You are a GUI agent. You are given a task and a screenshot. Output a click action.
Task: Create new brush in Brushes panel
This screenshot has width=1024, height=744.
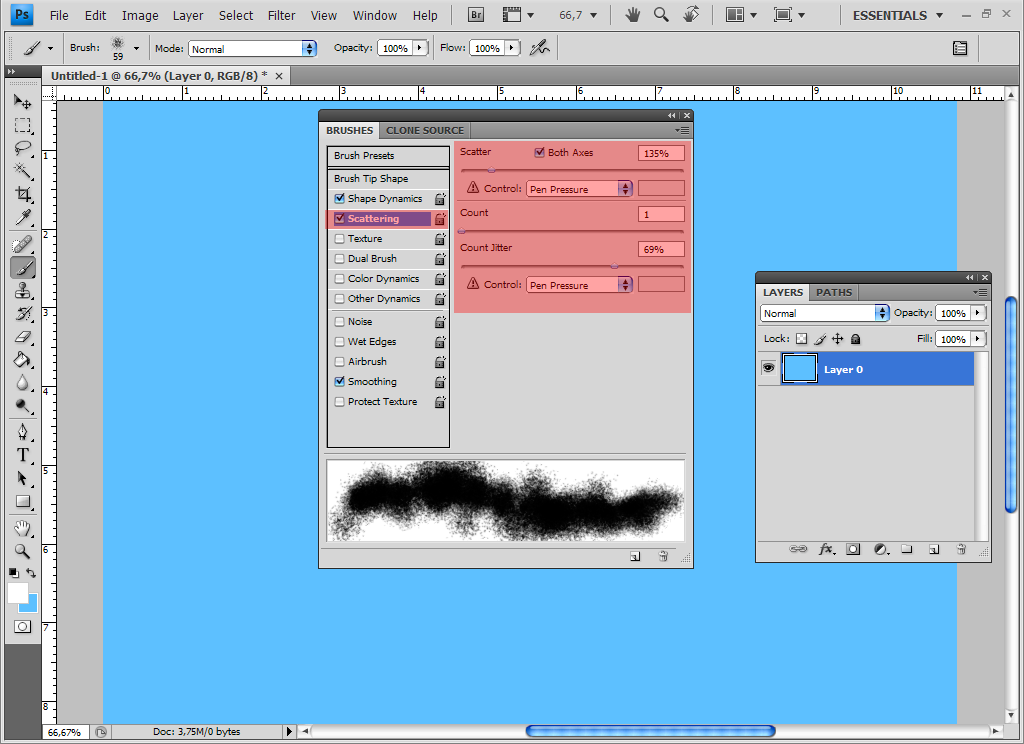[x=635, y=557]
